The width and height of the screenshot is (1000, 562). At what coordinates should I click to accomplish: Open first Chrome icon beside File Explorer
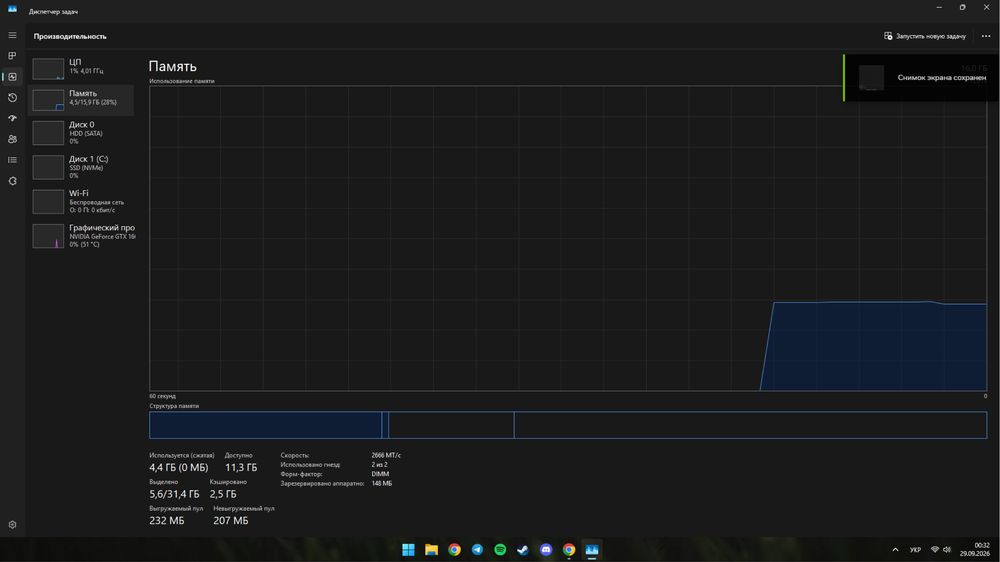[454, 549]
